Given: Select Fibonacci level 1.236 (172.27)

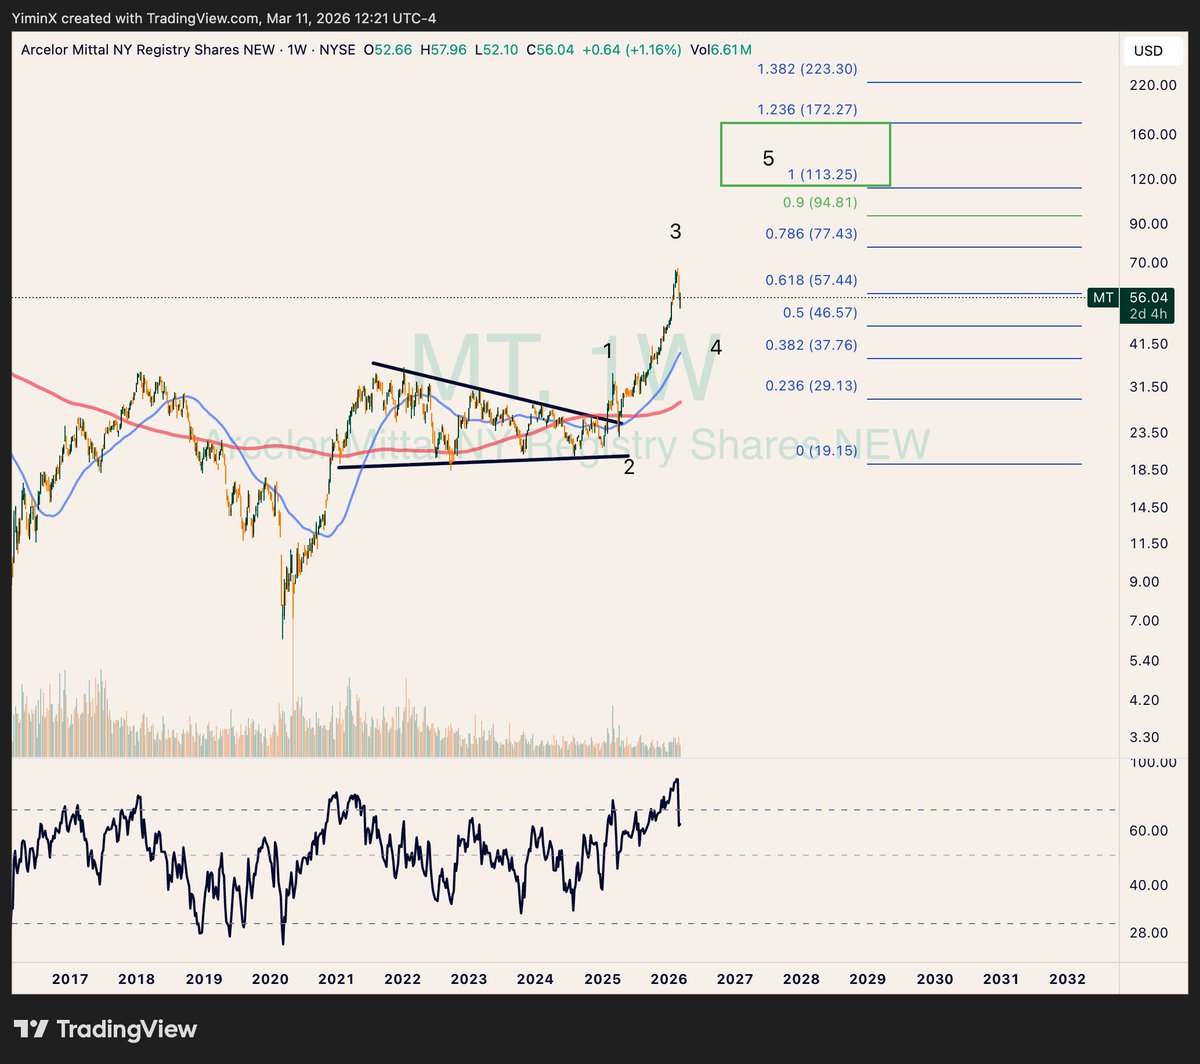Looking at the screenshot, I should [807, 109].
